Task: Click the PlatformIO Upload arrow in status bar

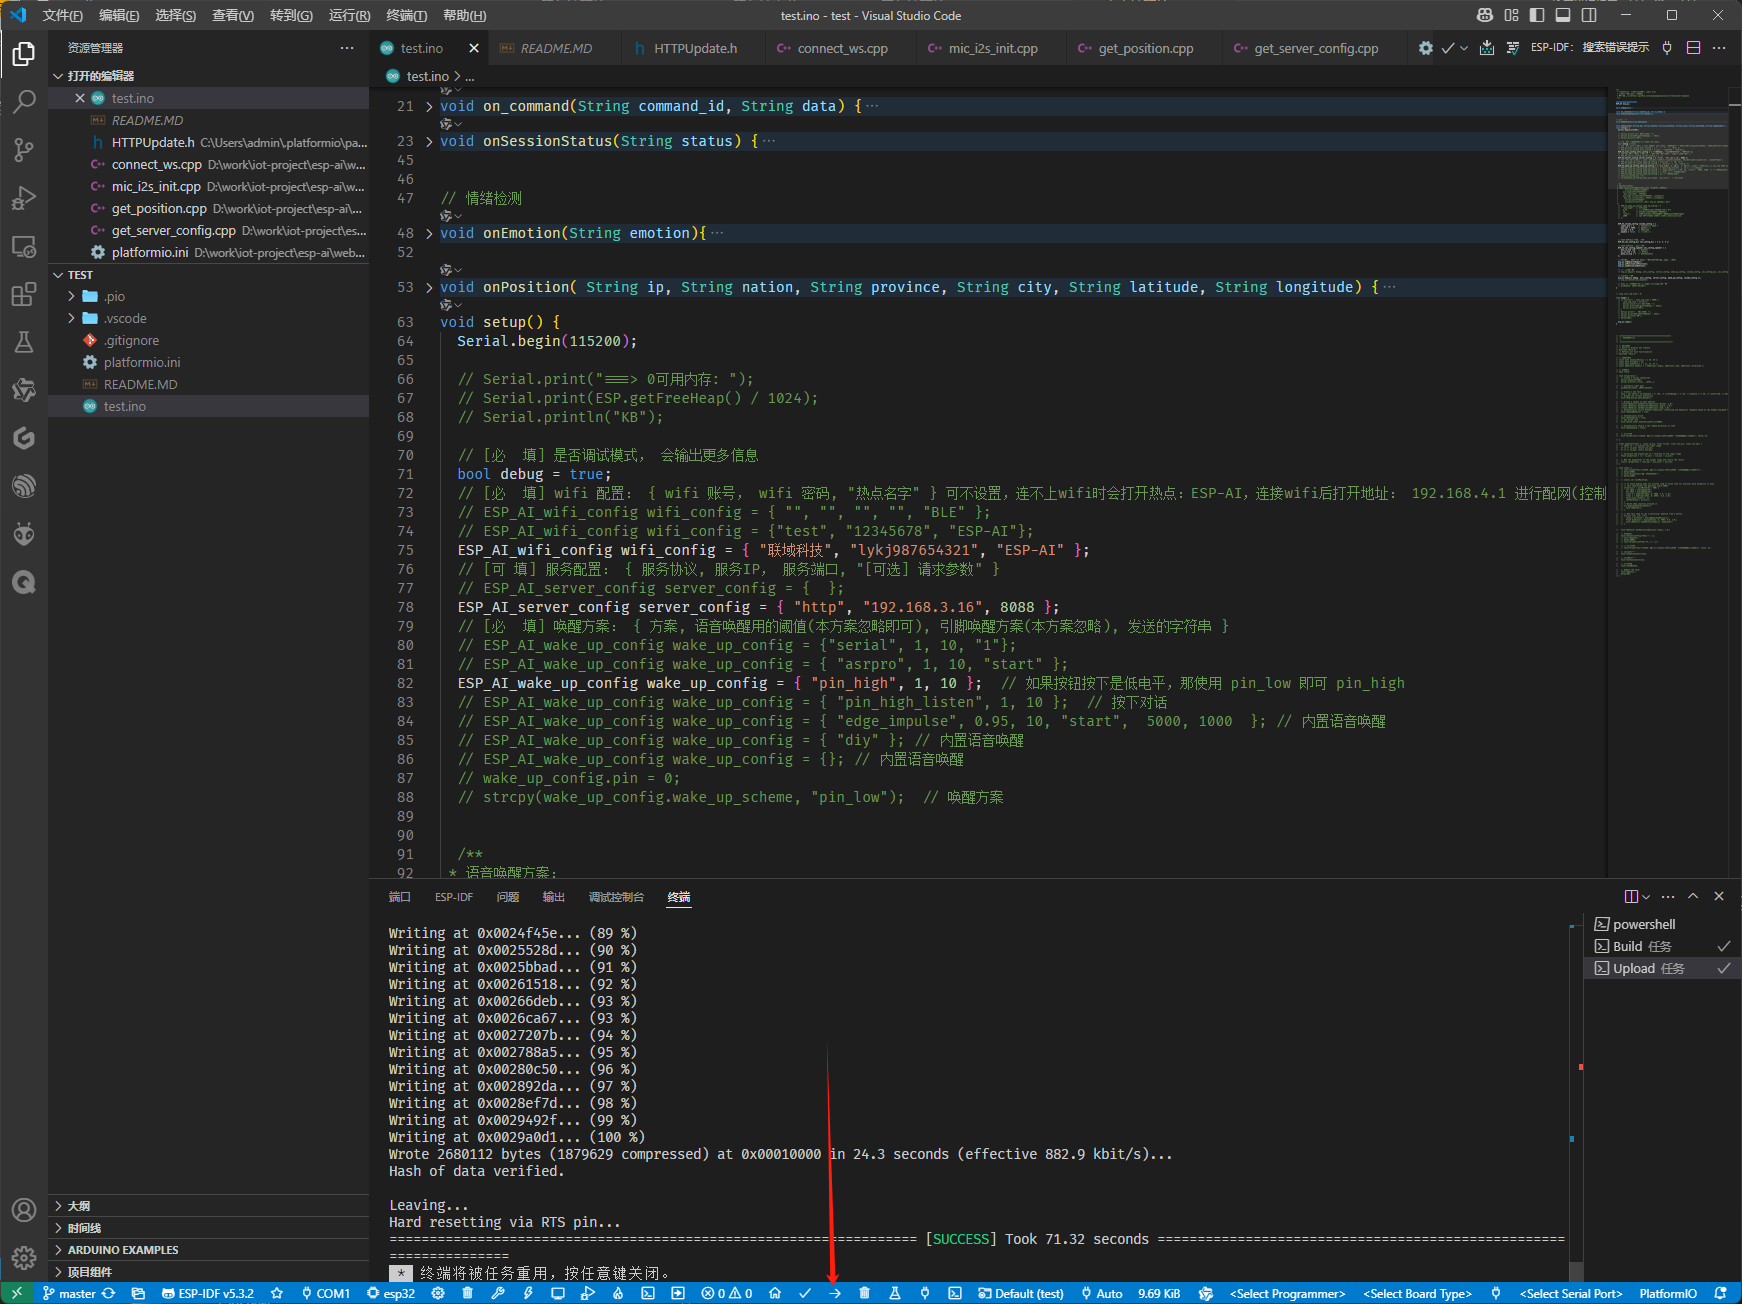Action: [835, 1293]
